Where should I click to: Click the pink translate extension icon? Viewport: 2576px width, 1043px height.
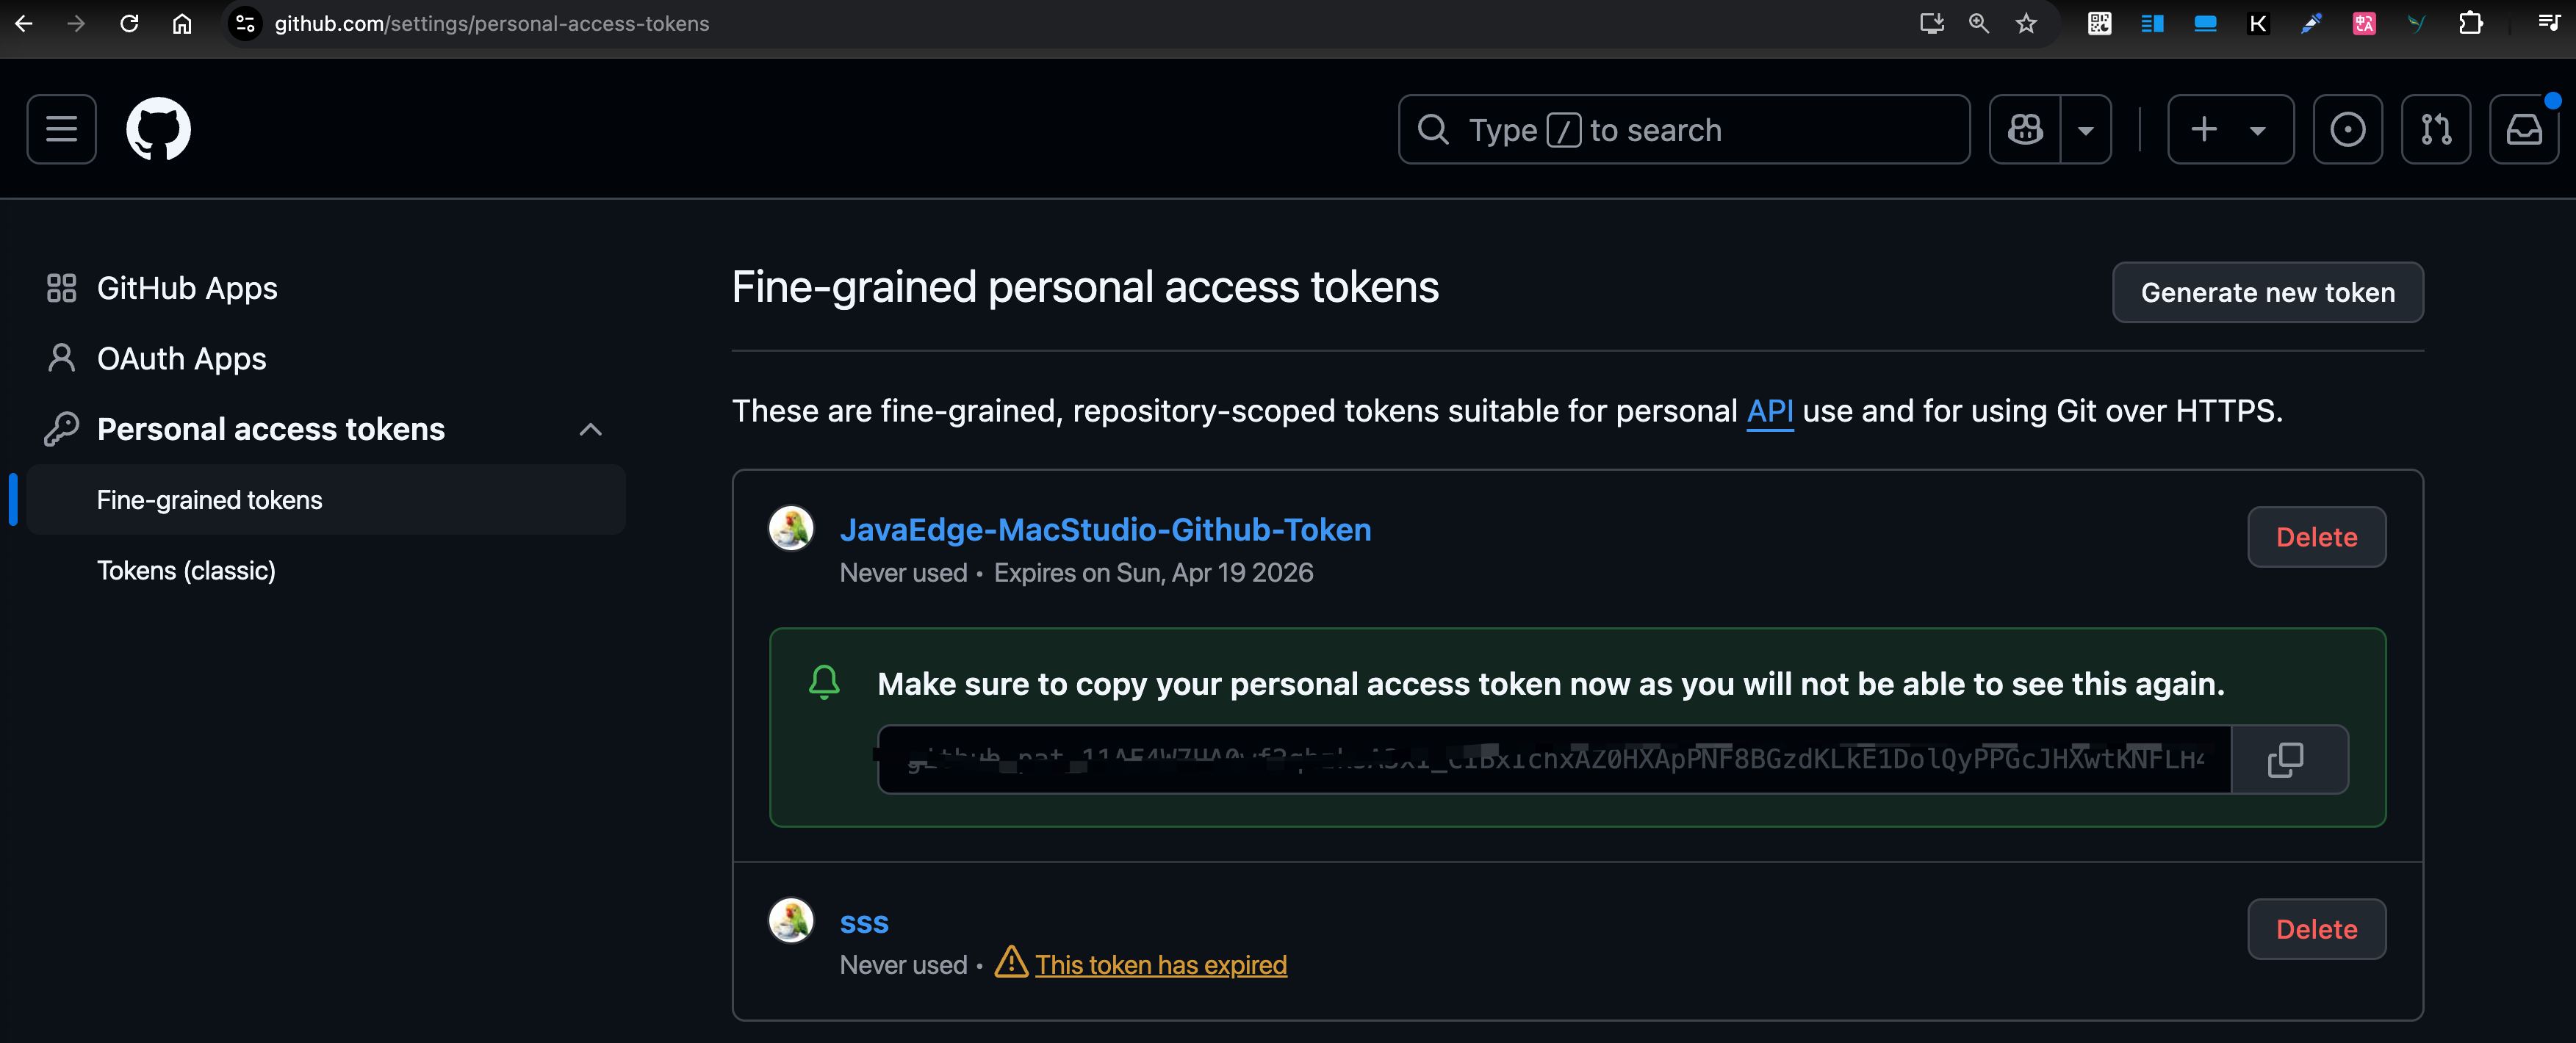(x=2364, y=23)
